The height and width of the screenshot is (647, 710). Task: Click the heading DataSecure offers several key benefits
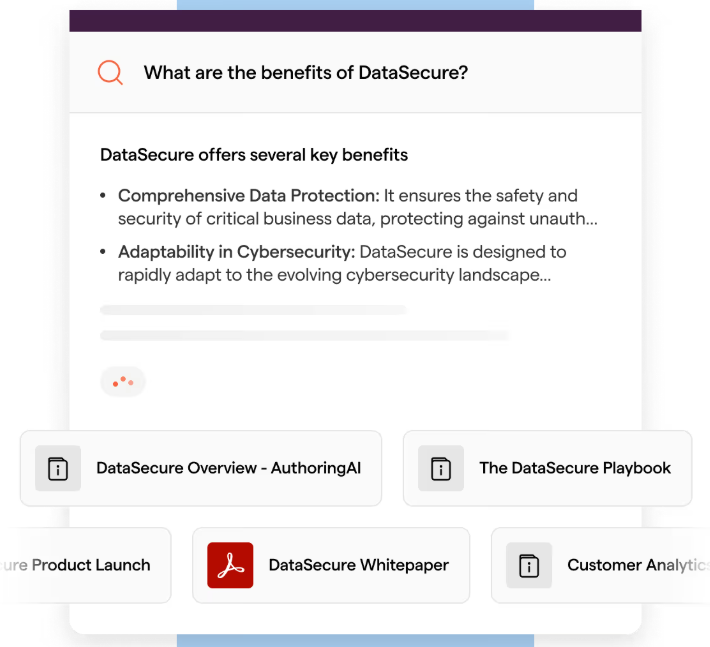(x=254, y=155)
